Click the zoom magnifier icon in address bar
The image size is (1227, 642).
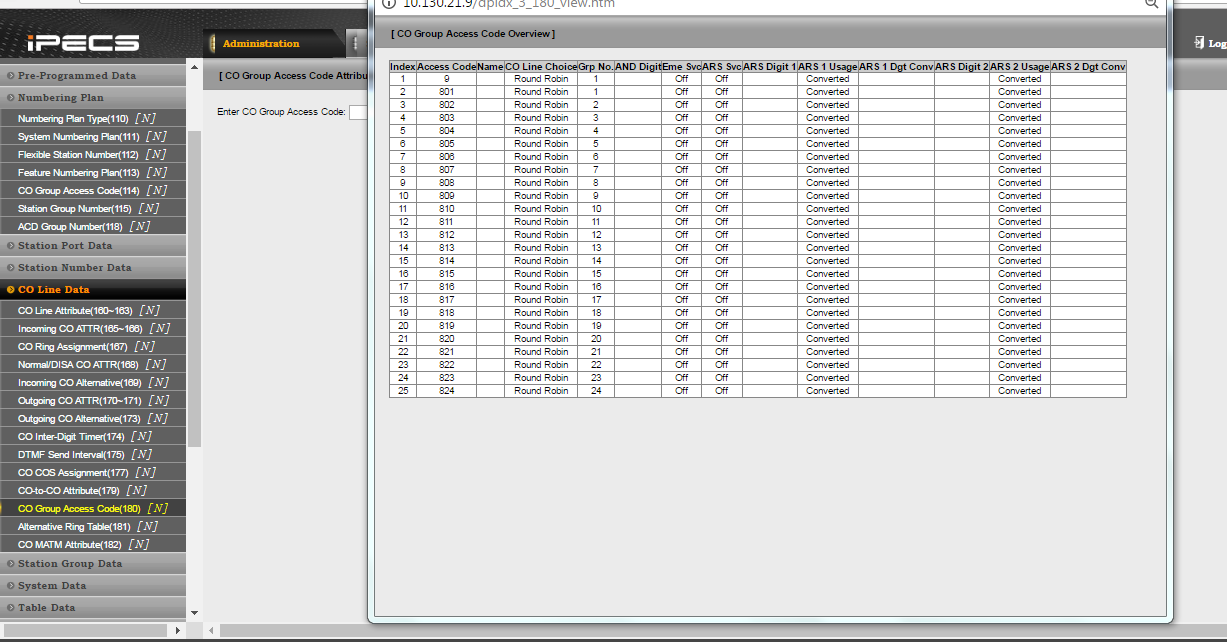[x=1151, y=3]
